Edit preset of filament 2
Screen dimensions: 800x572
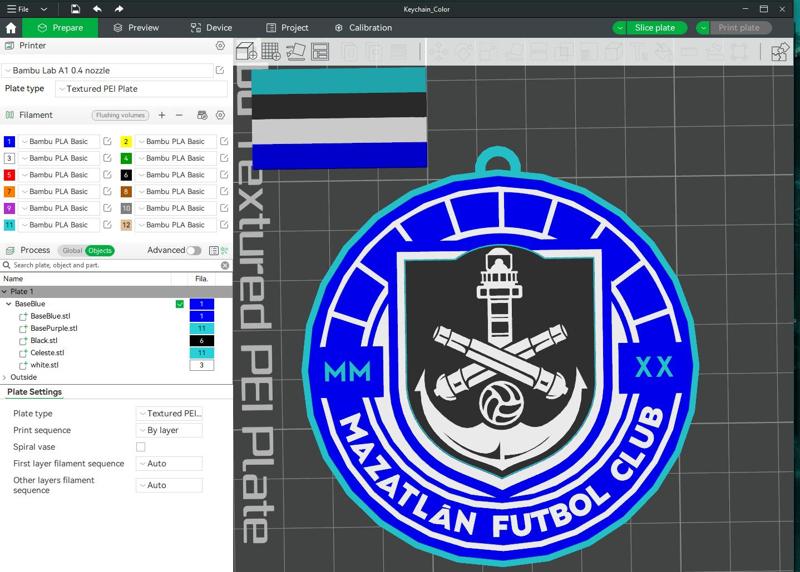coord(224,141)
